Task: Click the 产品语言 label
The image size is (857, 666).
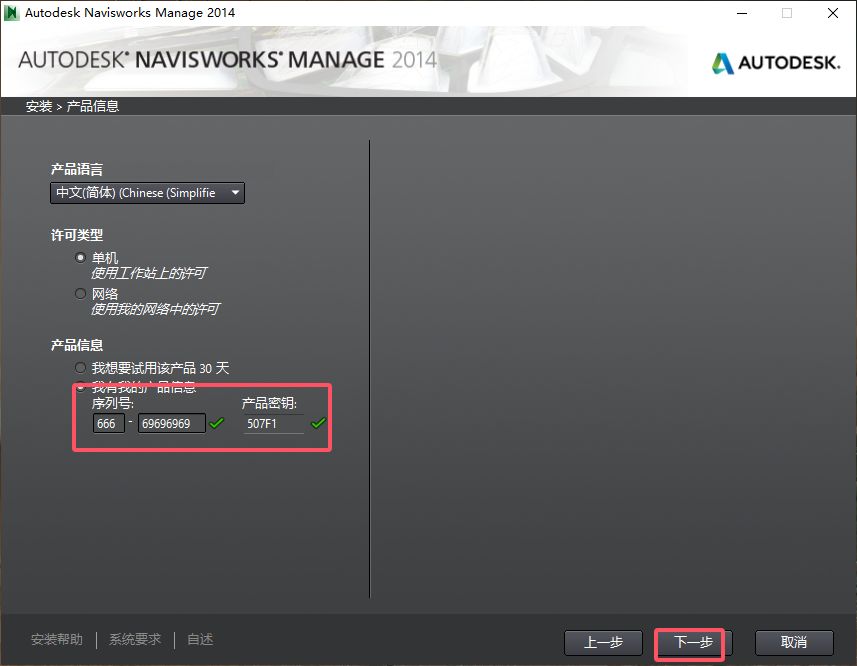Action: tap(77, 169)
